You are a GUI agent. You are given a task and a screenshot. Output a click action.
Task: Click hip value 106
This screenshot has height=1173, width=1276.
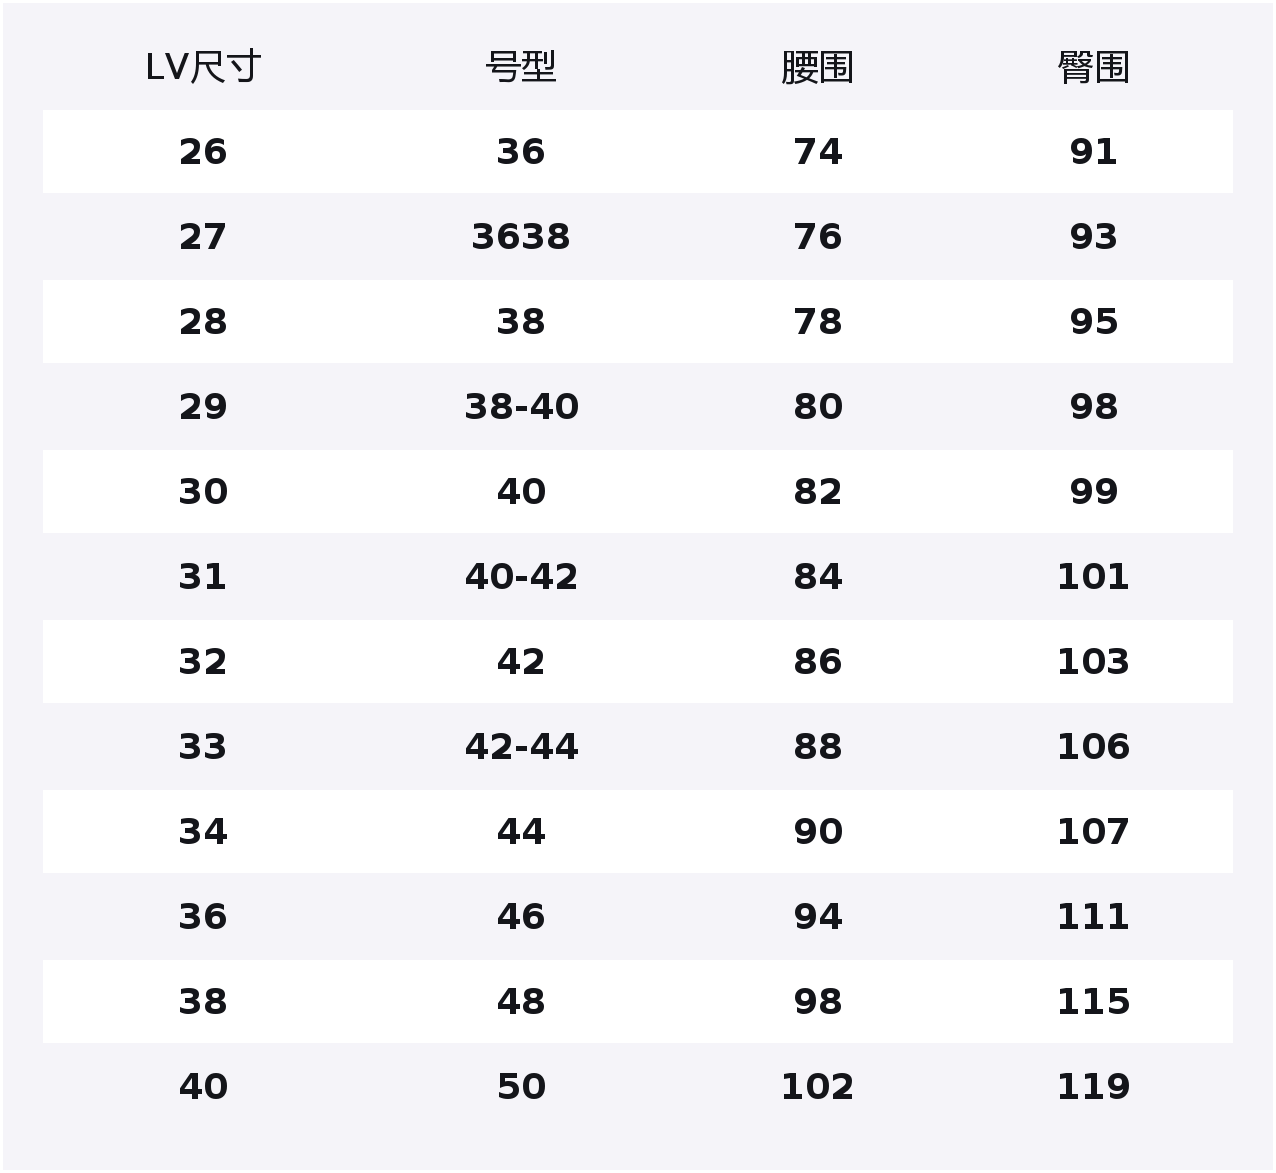1093,747
